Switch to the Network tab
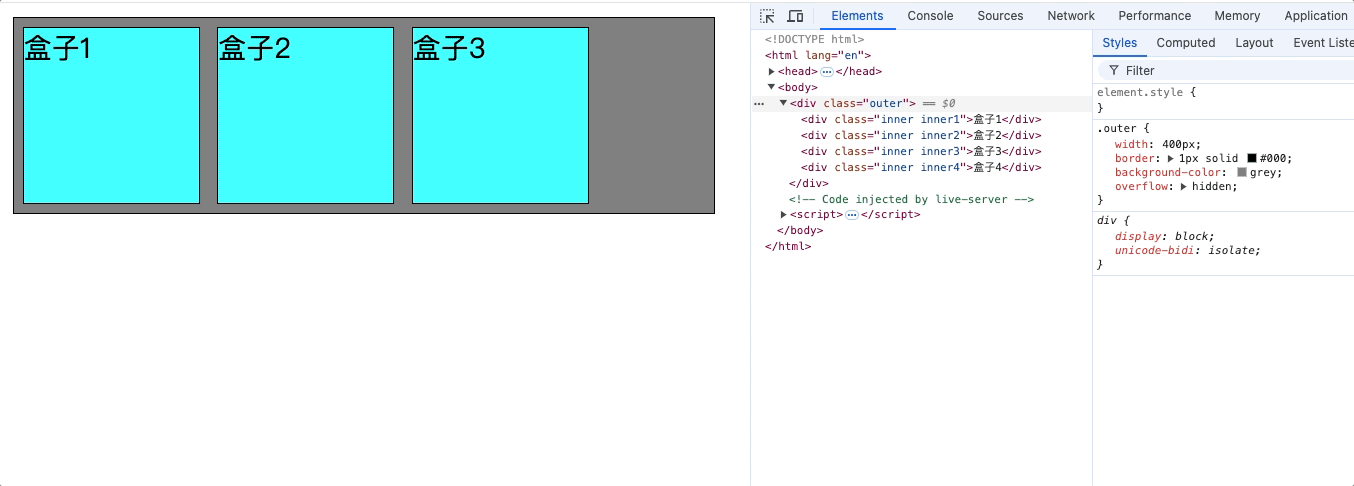 (x=1071, y=16)
